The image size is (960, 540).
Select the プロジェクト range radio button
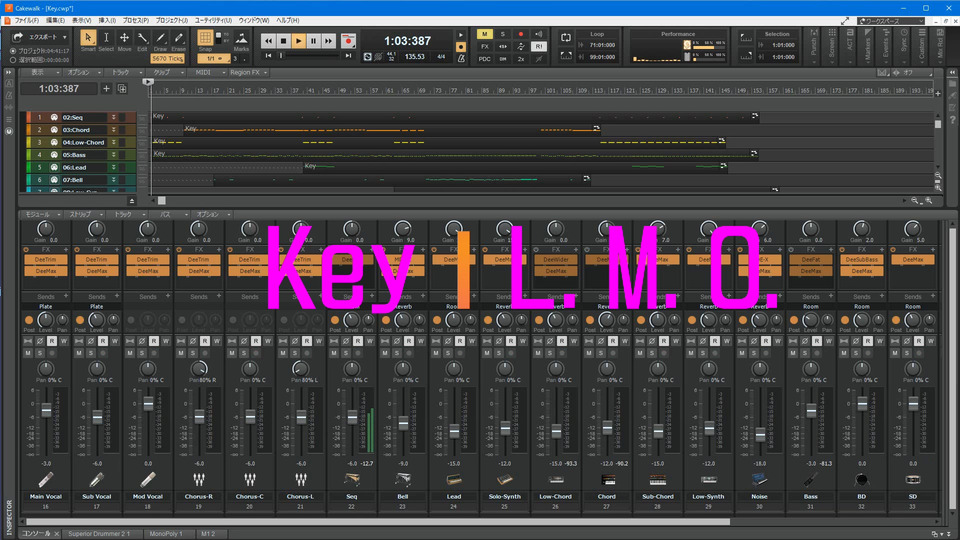(x=13, y=51)
